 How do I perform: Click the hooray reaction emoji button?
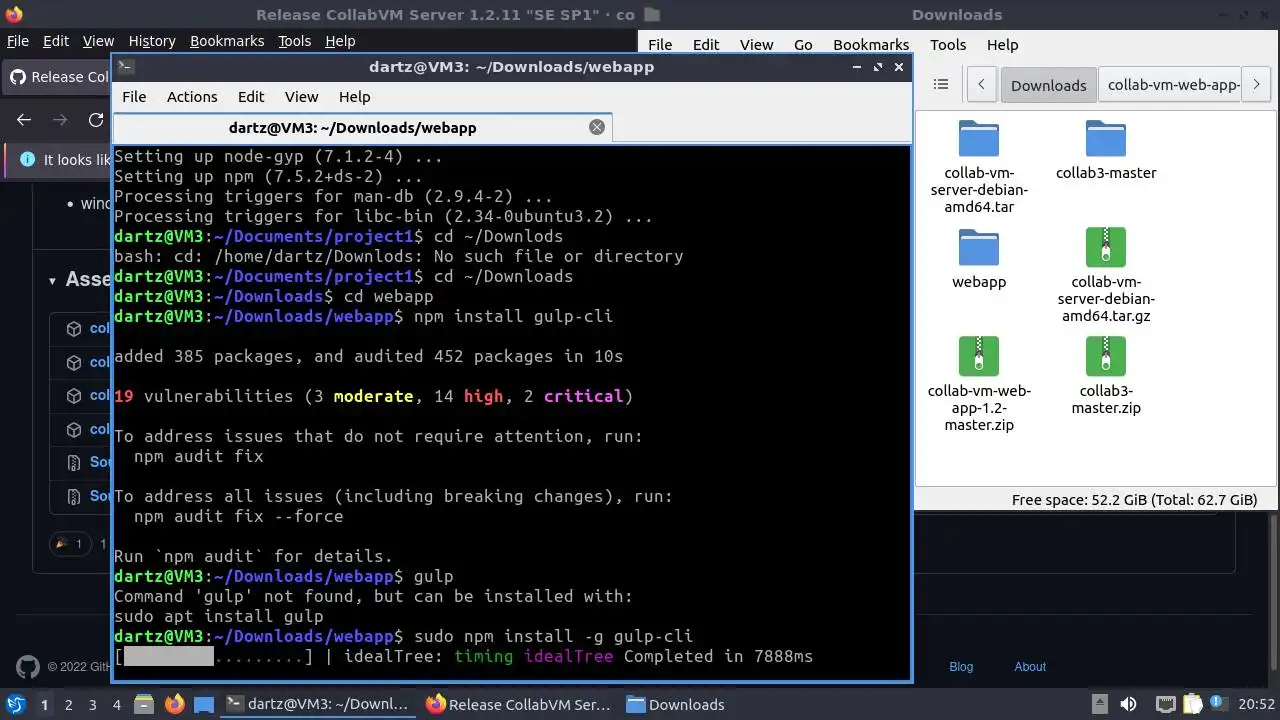click(70, 544)
